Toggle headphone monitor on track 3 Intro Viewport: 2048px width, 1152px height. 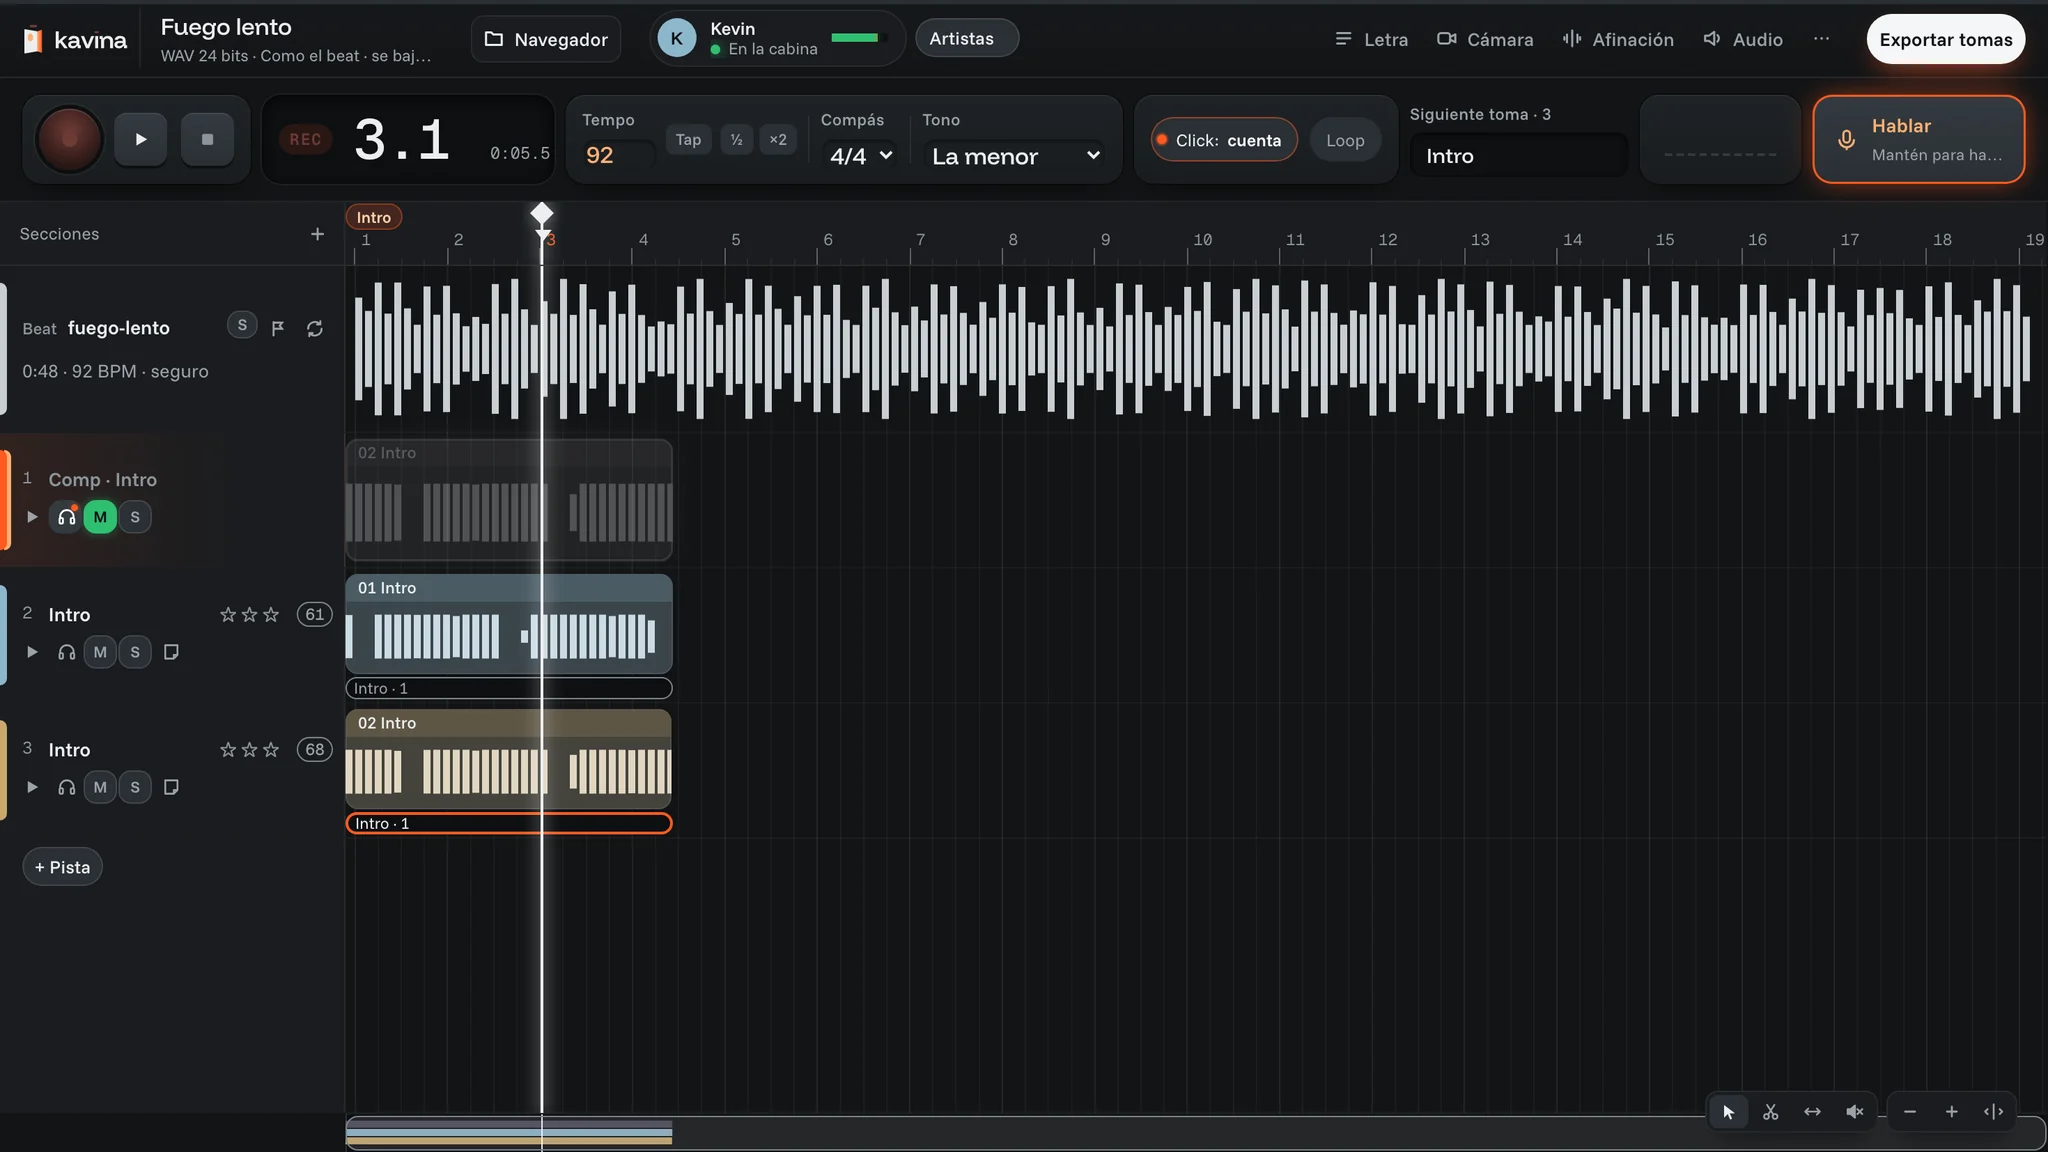click(x=66, y=787)
